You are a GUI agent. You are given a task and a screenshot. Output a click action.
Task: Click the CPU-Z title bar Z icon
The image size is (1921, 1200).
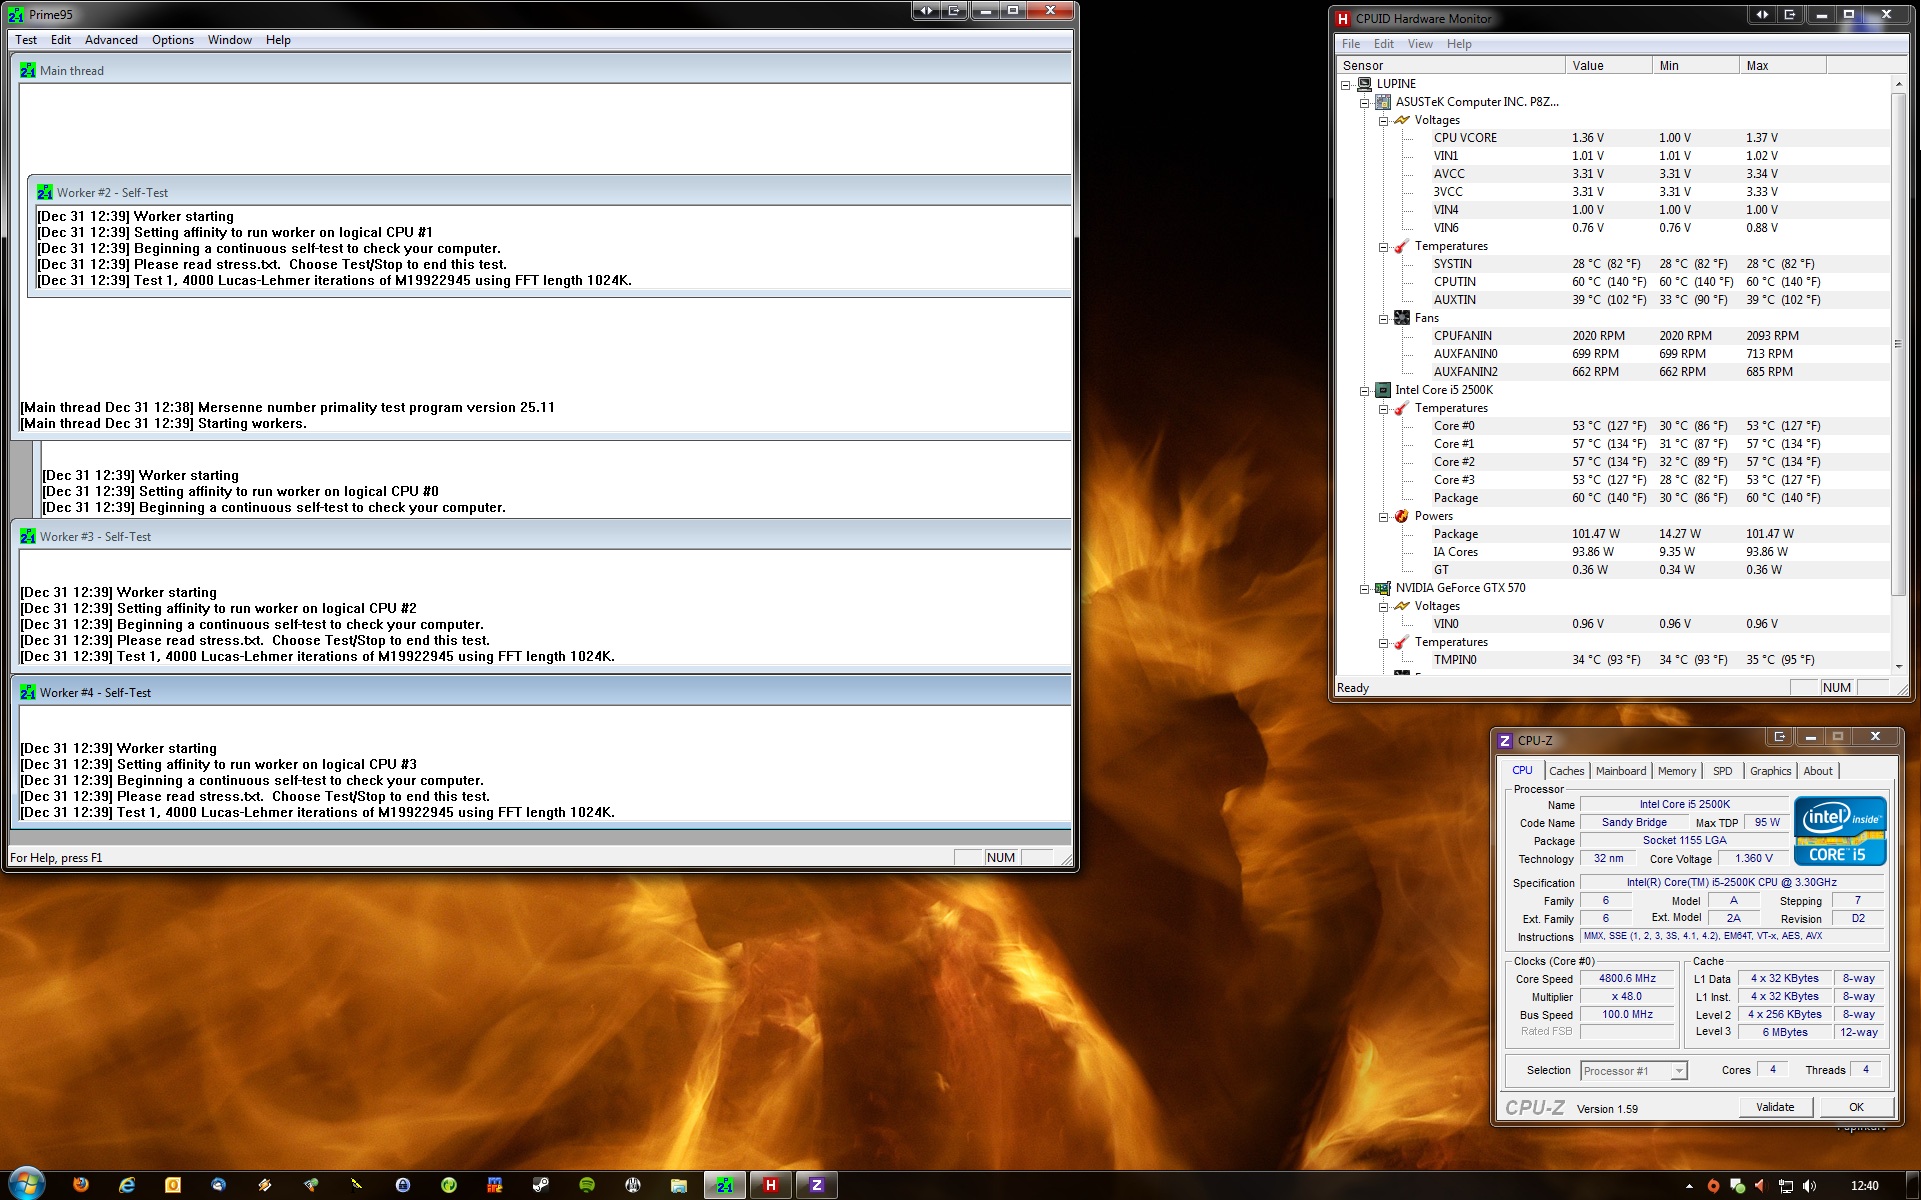click(x=1505, y=741)
